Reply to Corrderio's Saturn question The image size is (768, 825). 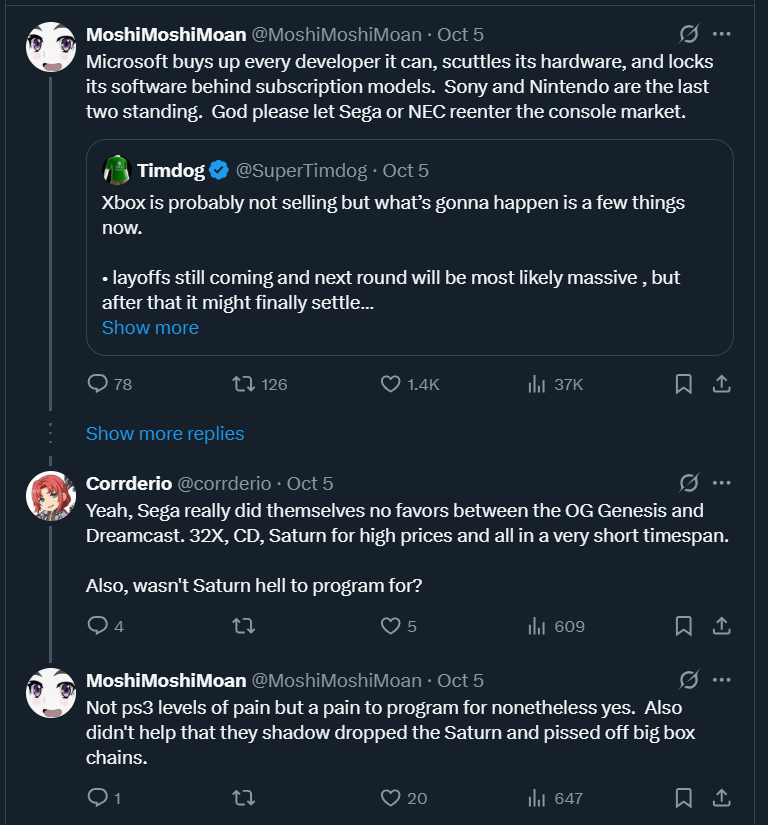pyautogui.click(x=98, y=626)
